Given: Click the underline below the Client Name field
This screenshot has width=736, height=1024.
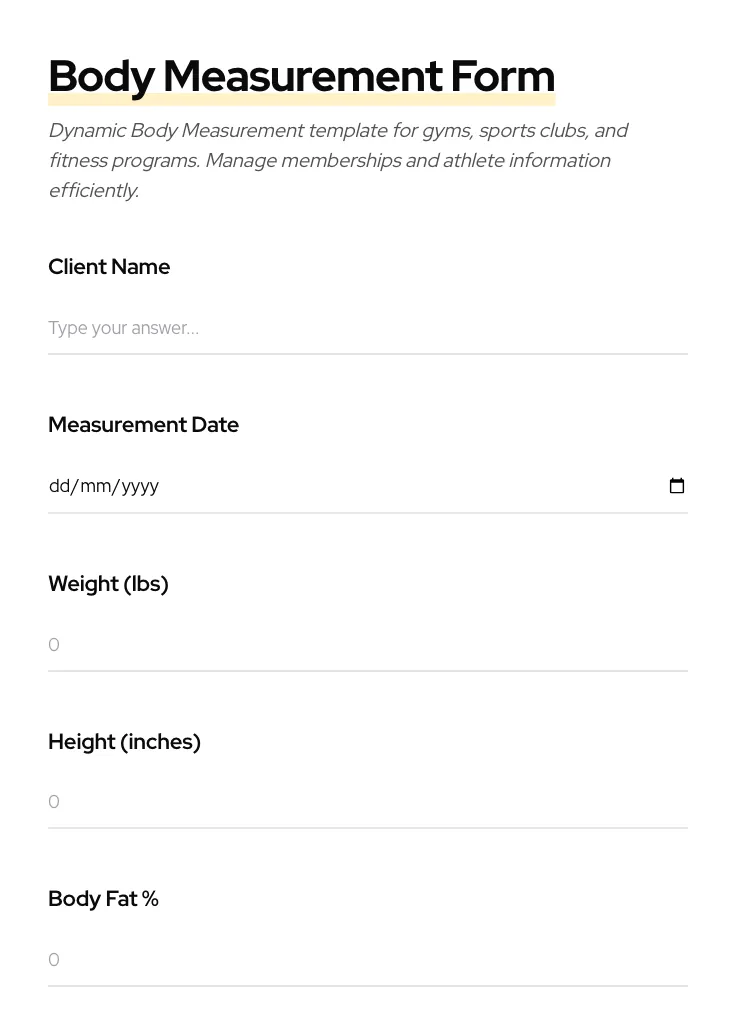Looking at the screenshot, I should point(368,353).
